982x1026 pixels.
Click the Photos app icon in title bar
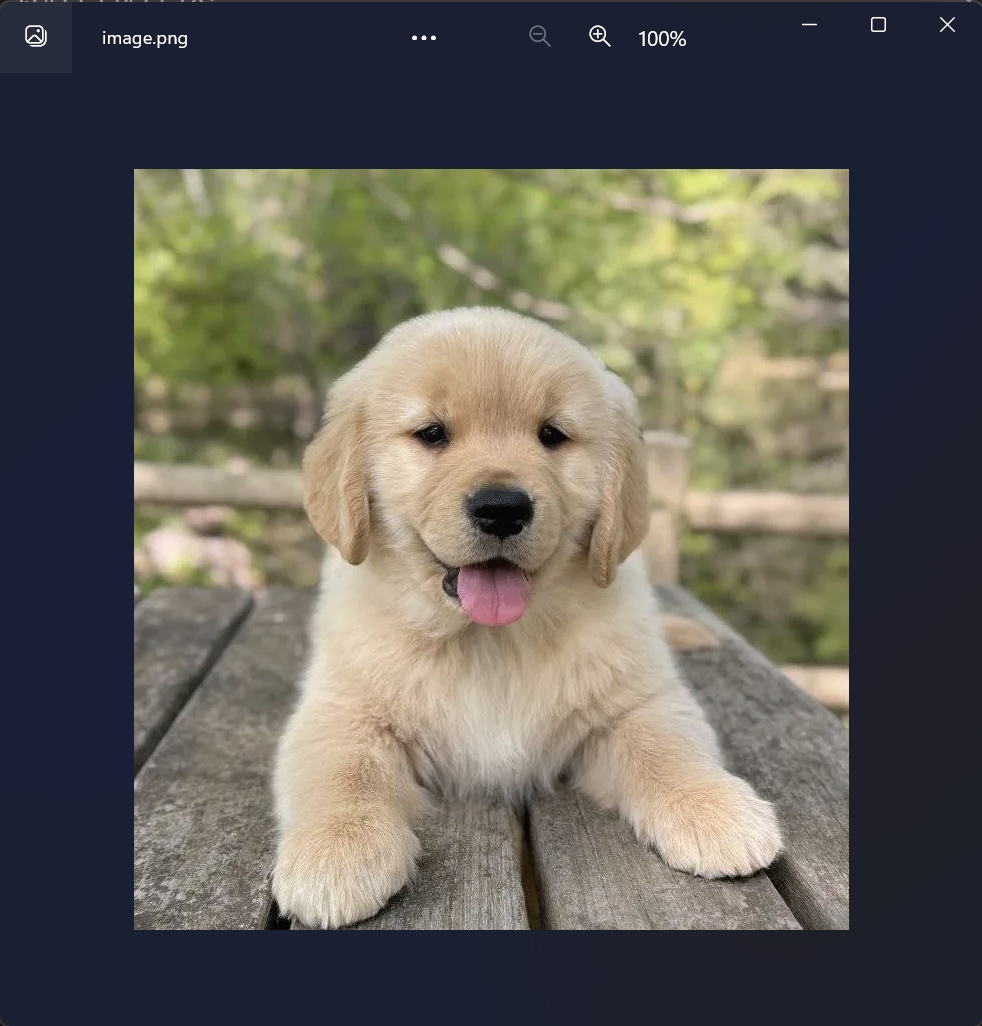click(x=36, y=37)
